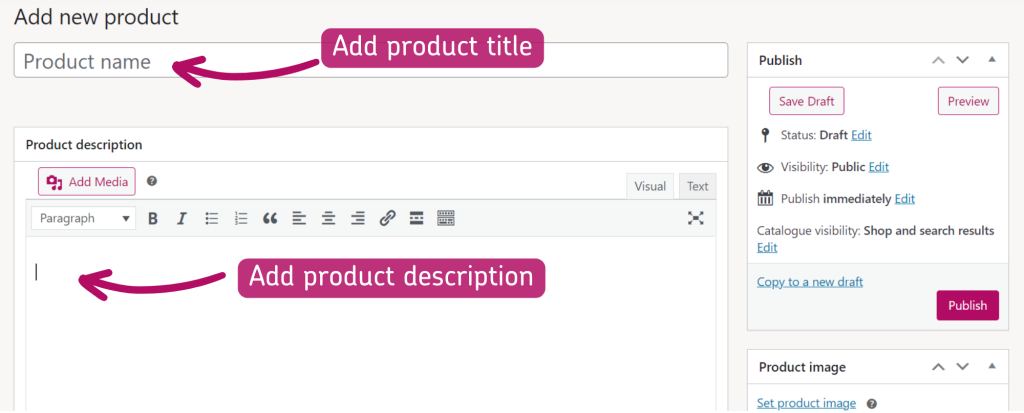Collapse the Publish panel

click(x=991, y=60)
